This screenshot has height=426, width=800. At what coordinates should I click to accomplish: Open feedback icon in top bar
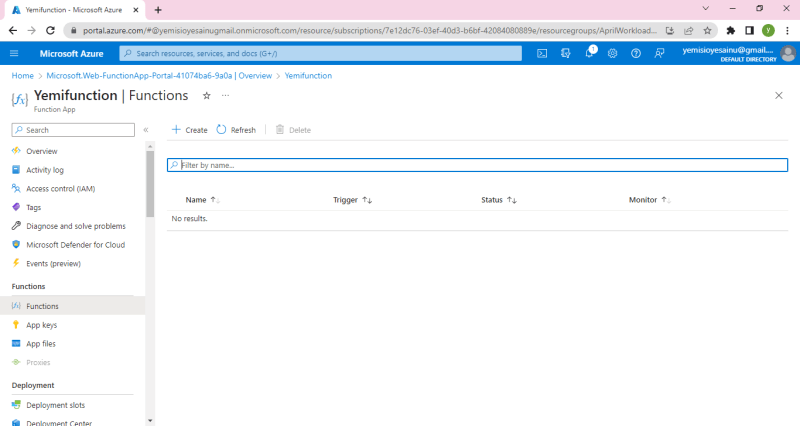(x=659, y=53)
